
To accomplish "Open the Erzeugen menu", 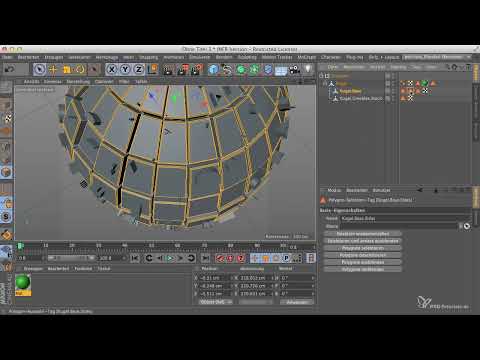I will 53,57.
